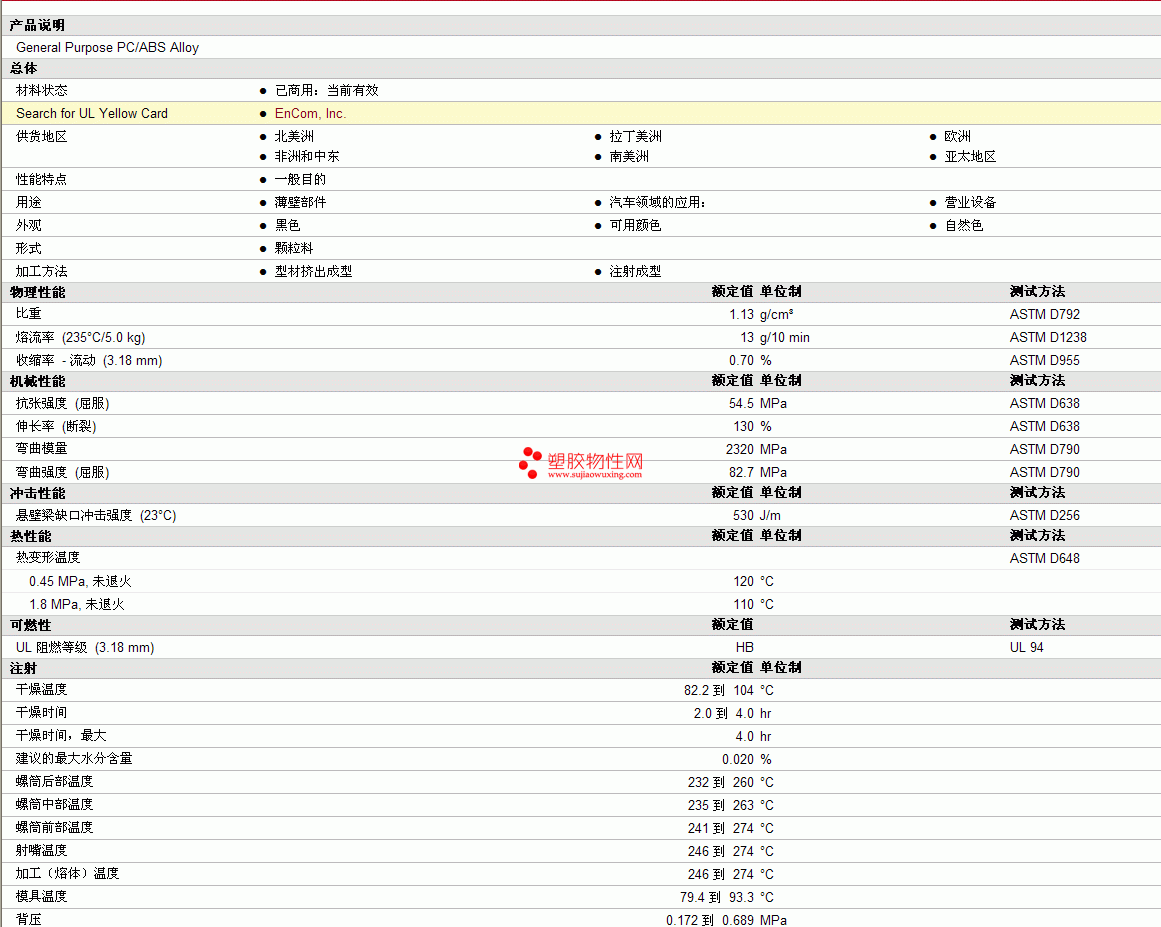Select the 非洲和中东 region entry
Screen dimensions: 1161x927
(307, 156)
